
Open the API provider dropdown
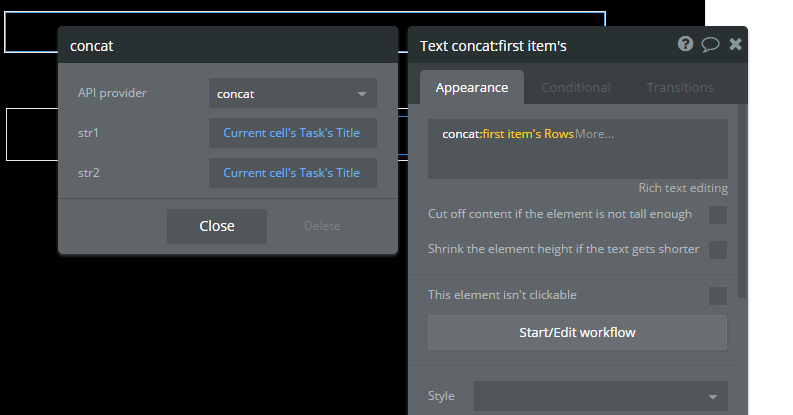tap(293, 94)
